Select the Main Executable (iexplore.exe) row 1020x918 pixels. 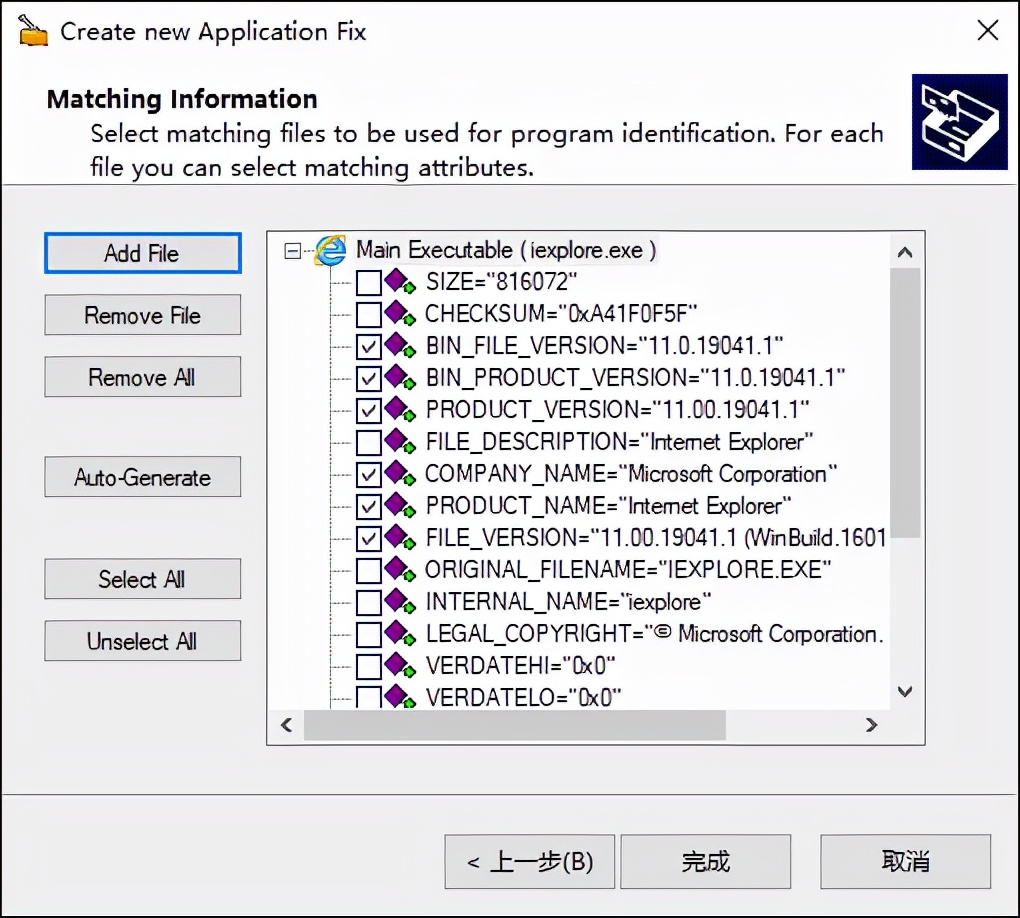(x=506, y=250)
